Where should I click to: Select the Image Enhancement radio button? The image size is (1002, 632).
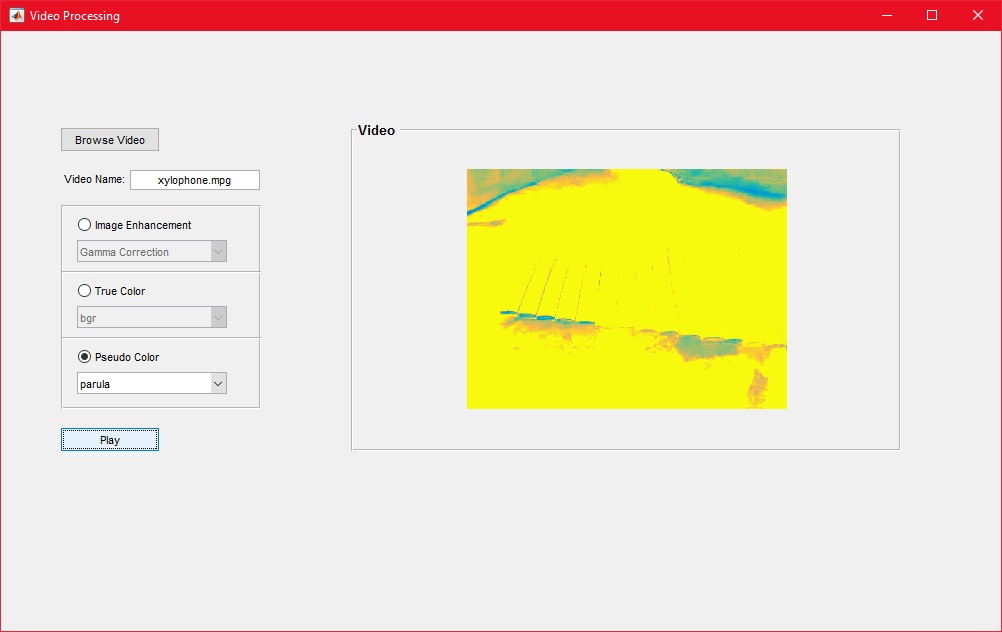click(84, 225)
